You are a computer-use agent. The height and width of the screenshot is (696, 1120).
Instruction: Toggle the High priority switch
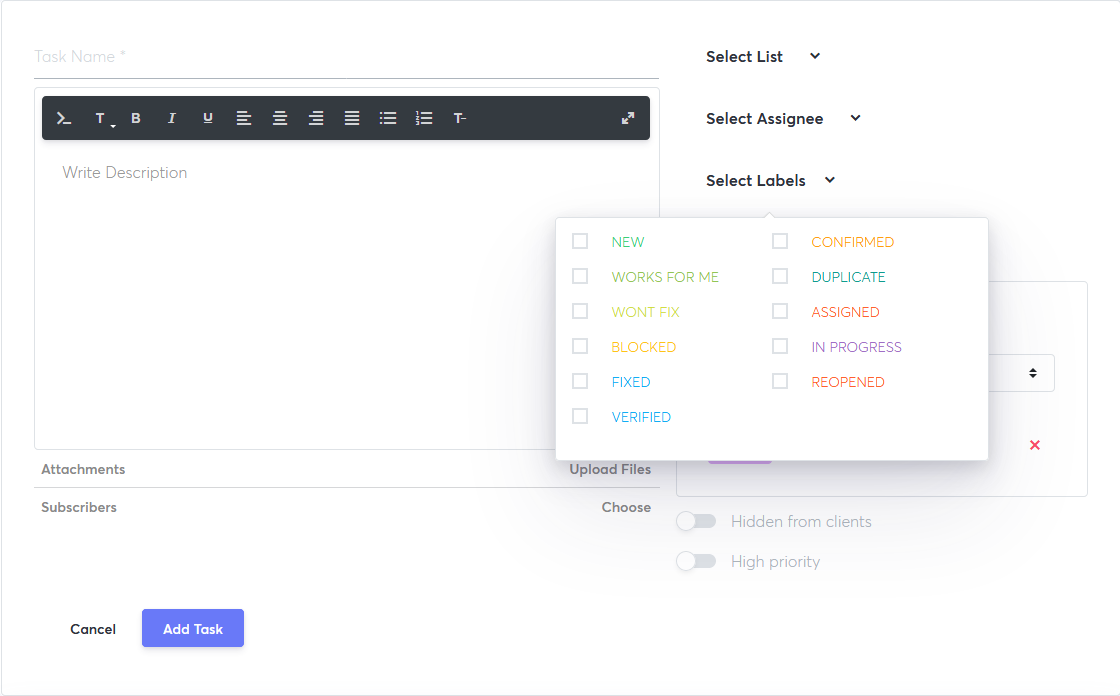click(696, 562)
